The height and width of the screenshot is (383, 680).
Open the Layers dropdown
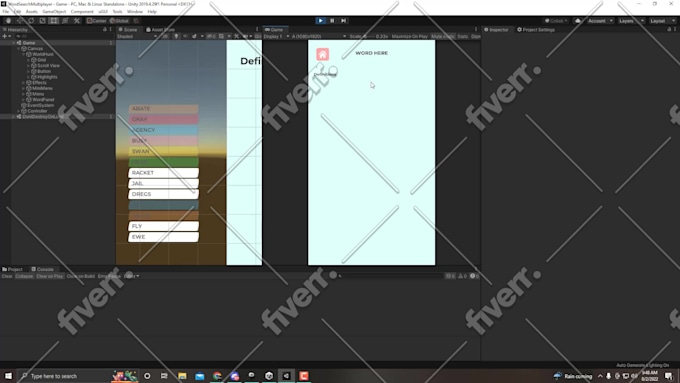(x=631, y=21)
